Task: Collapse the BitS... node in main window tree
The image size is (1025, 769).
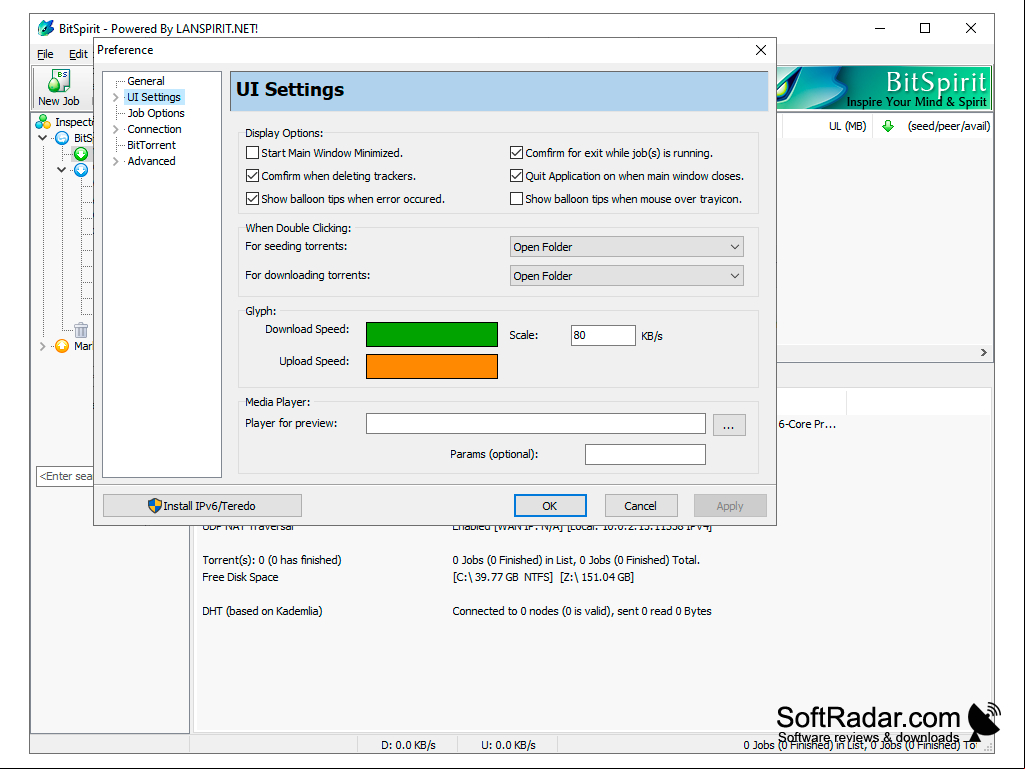Action: coord(43,138)
